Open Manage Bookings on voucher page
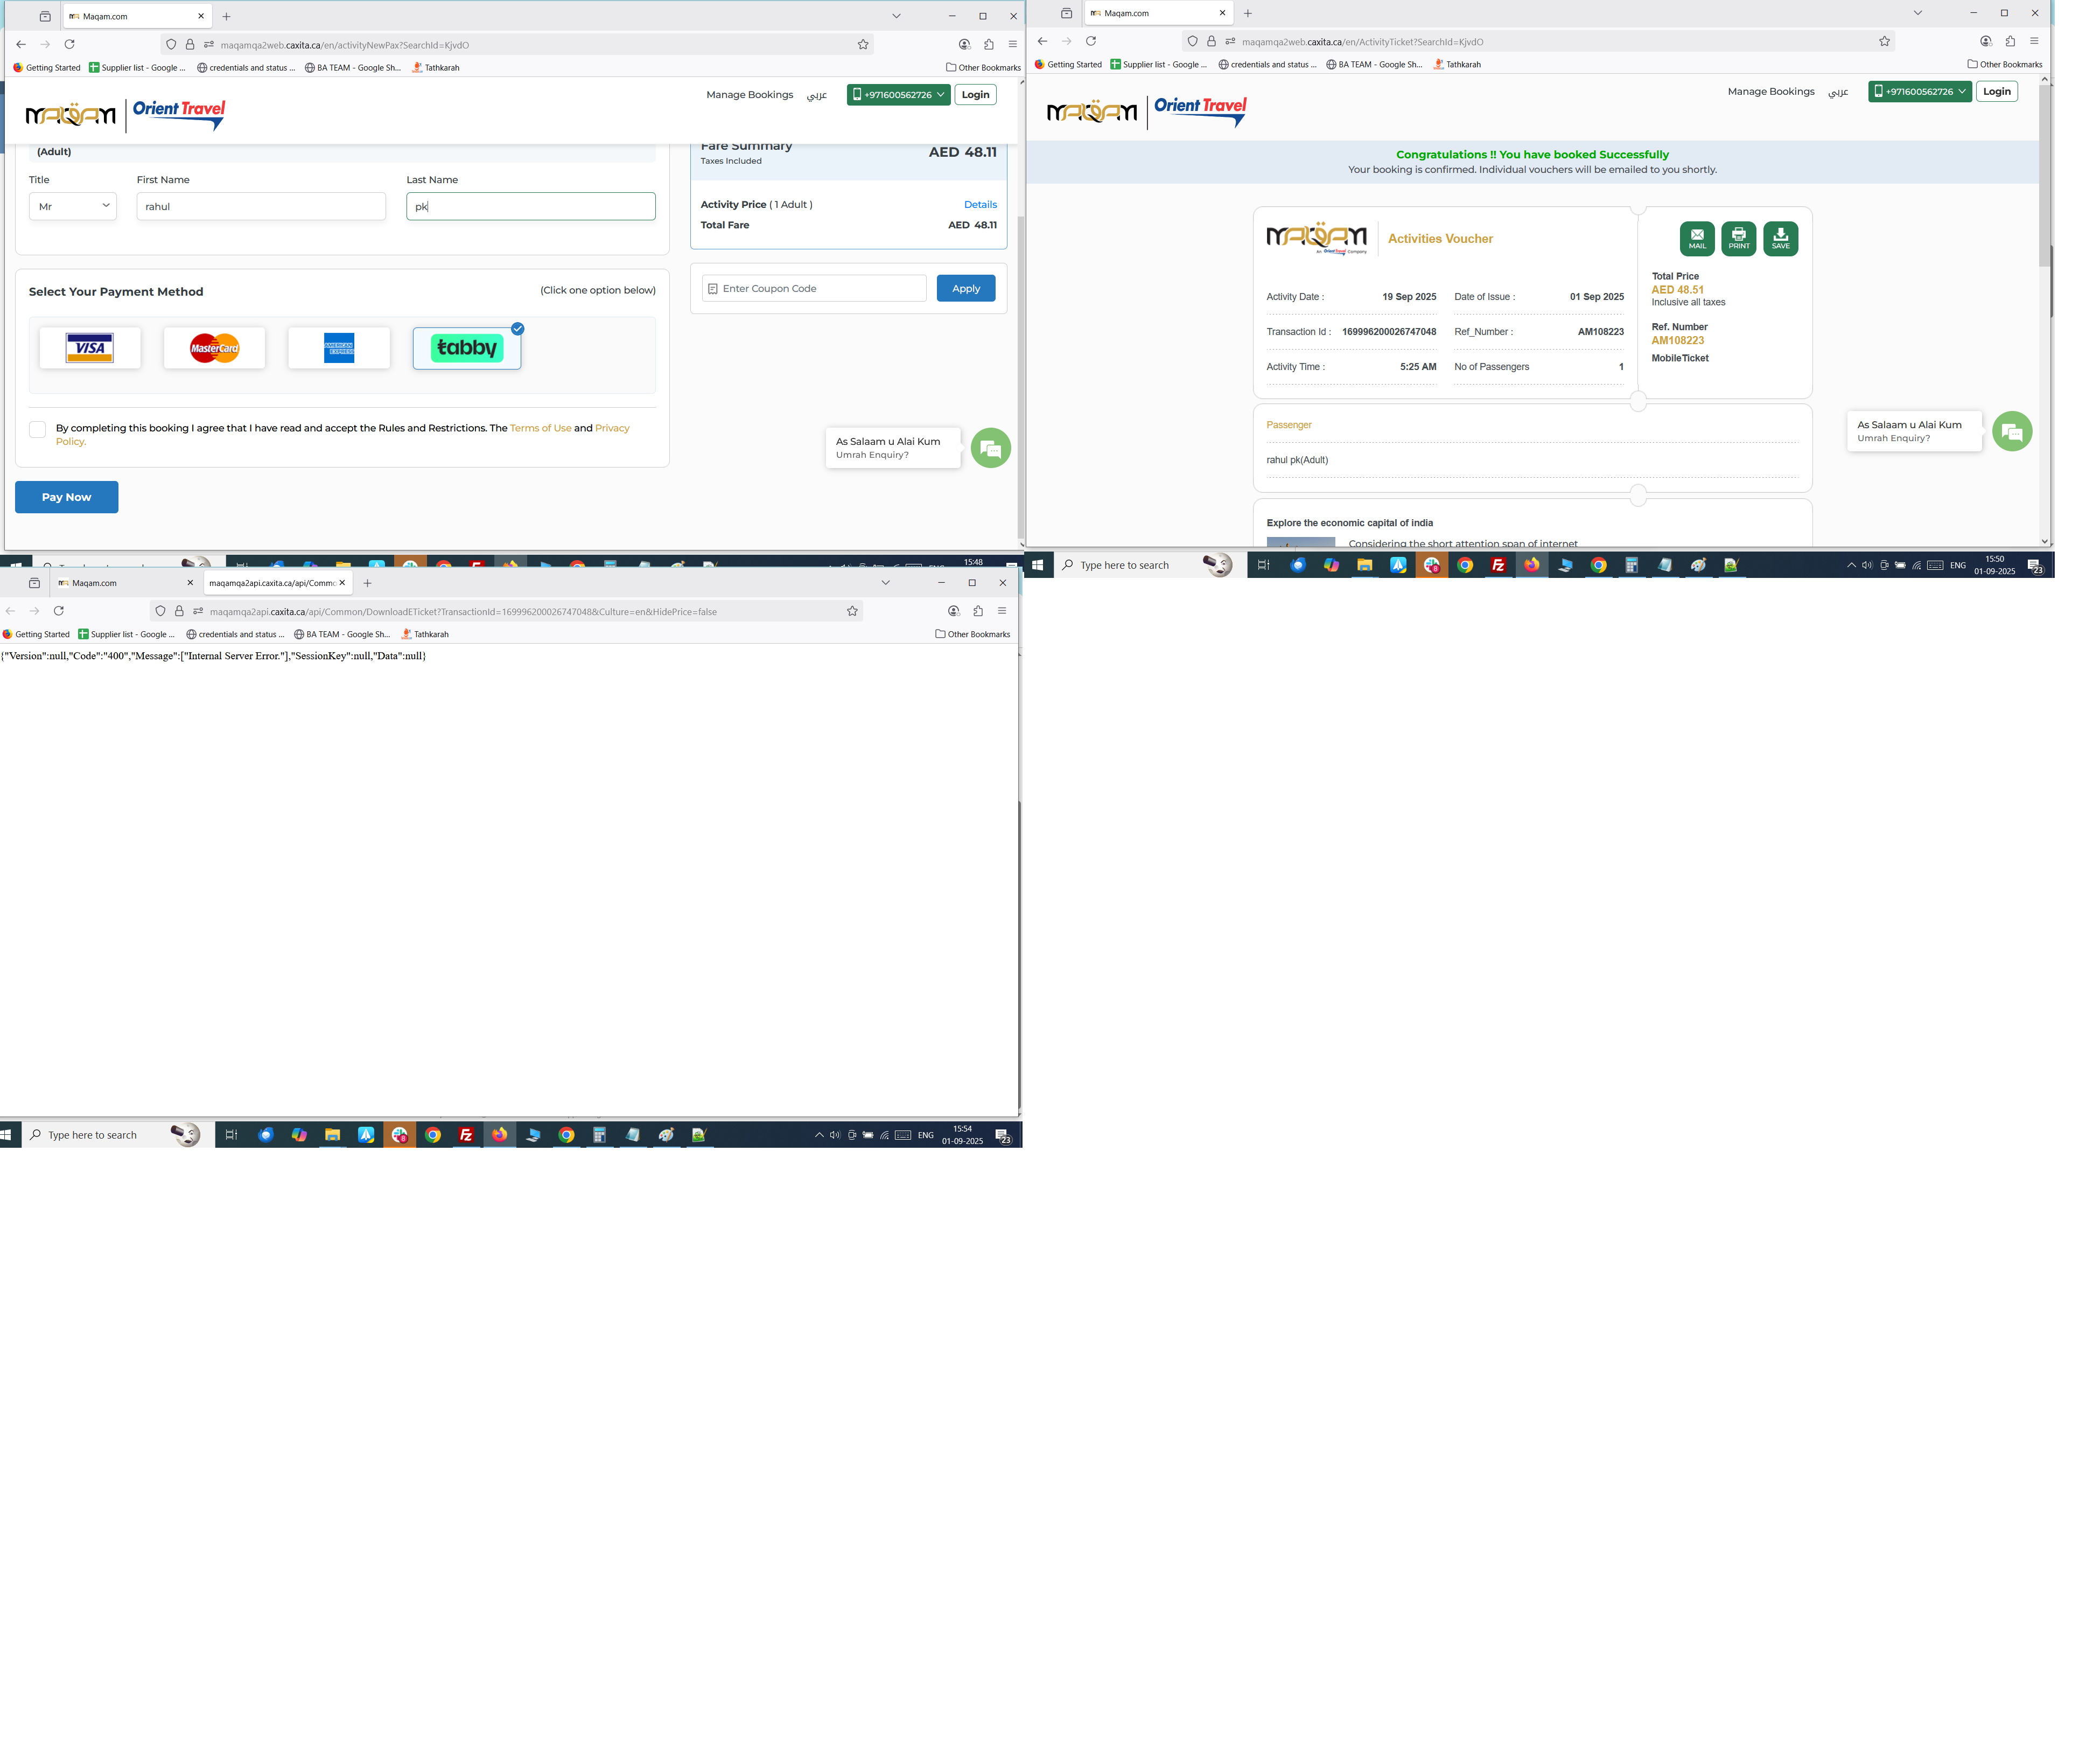 point(1770,91)
